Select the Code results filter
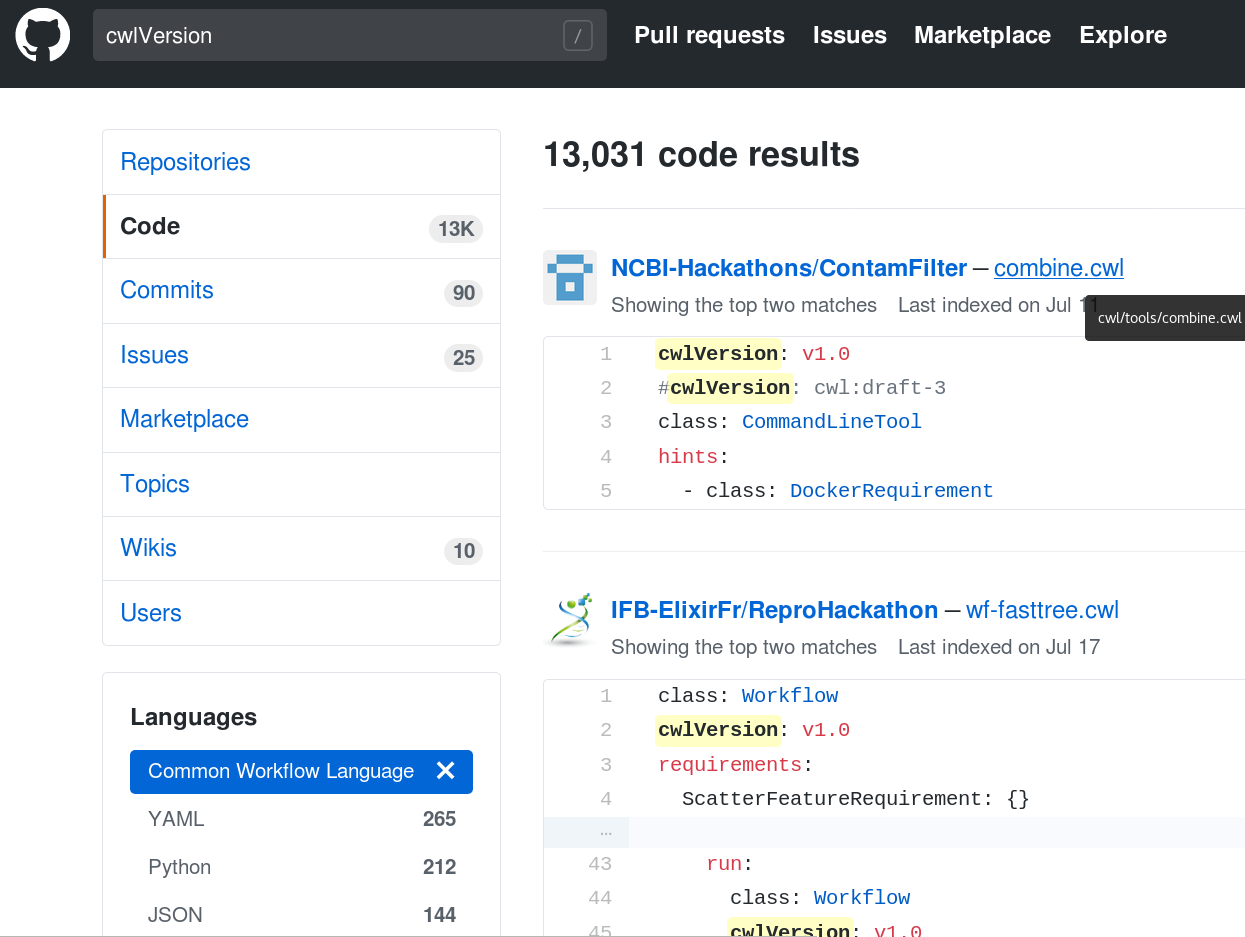1245x937 pixels. pyautogui.click(x=301, y=226)
